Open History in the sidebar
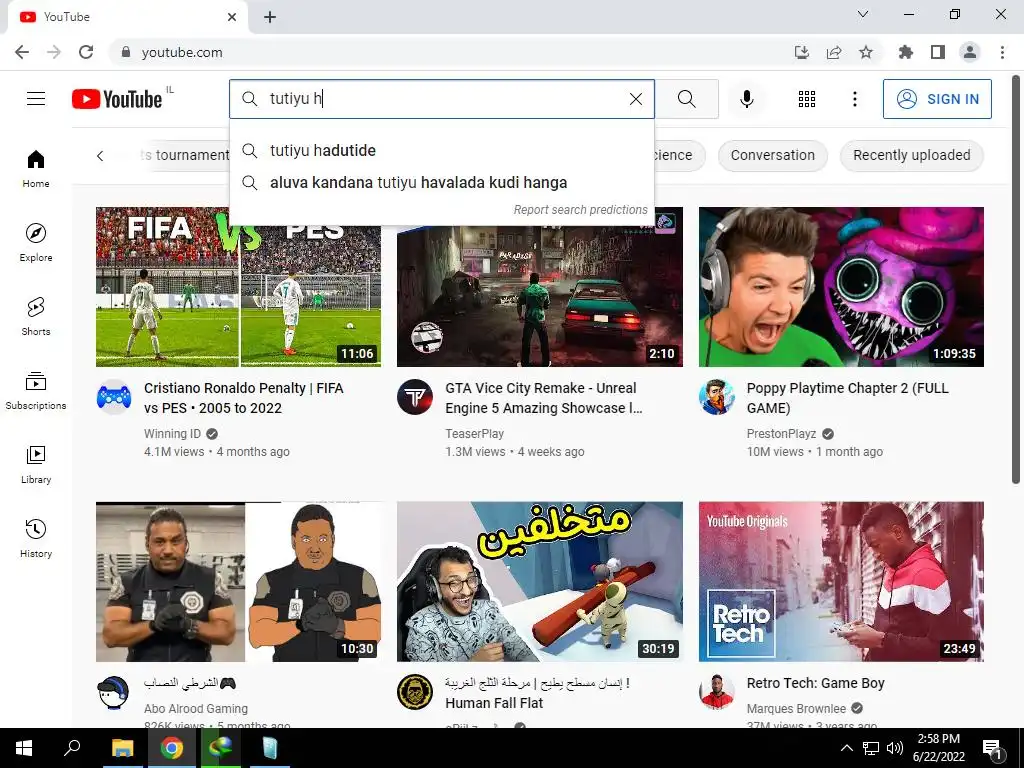 click(x=36, y=538)
